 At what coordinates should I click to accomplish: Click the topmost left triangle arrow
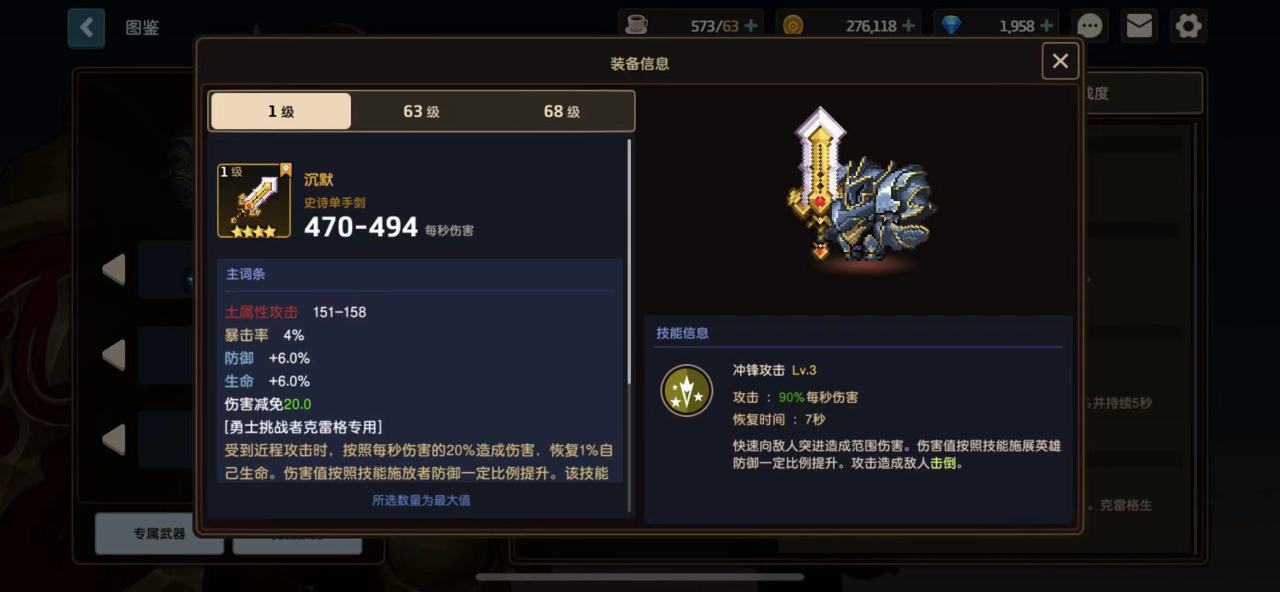[114, 269]
